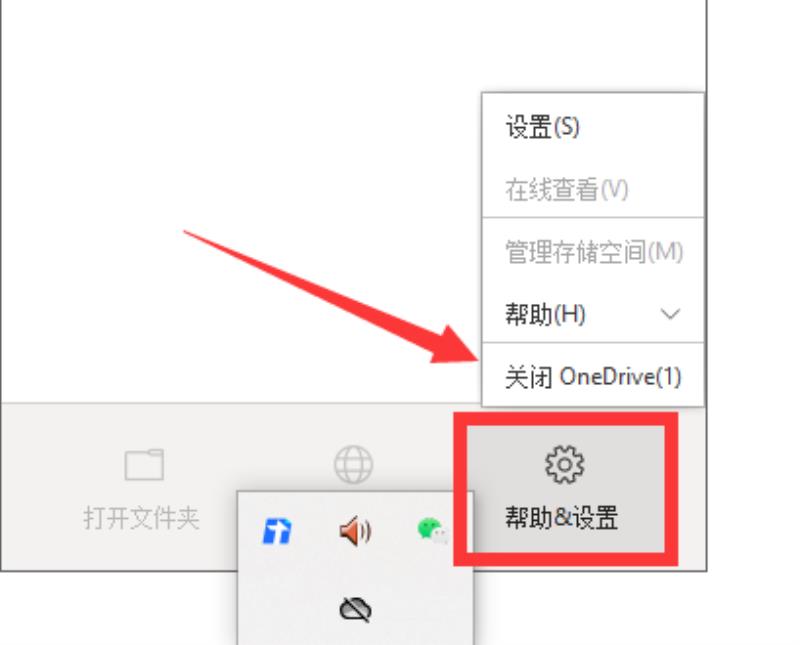Click the speaker volume tray icon
Viewport: 800px width, 645px height.
click(356, 531)
